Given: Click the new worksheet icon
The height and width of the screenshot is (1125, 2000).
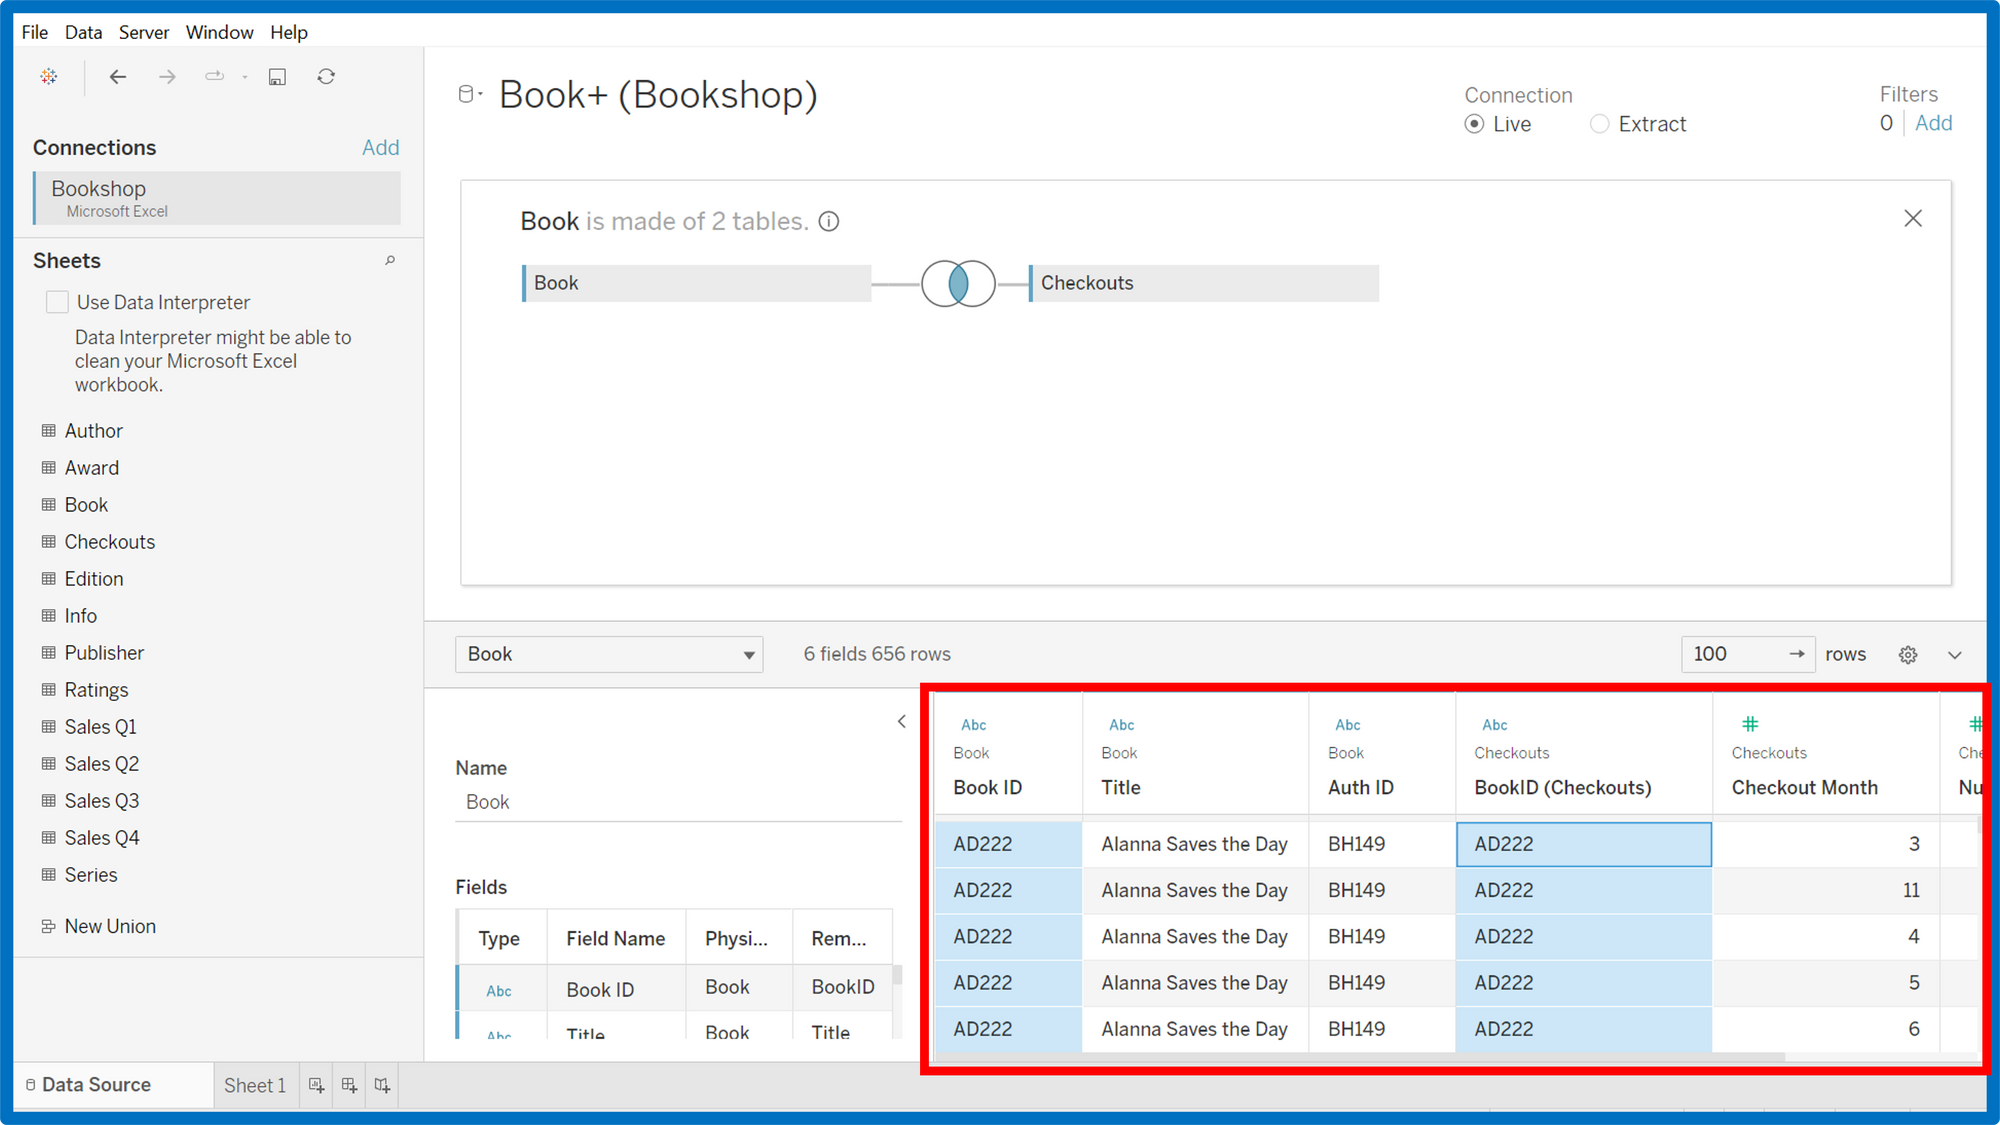Looking at the screenshot, I should tap(316, 1085).
